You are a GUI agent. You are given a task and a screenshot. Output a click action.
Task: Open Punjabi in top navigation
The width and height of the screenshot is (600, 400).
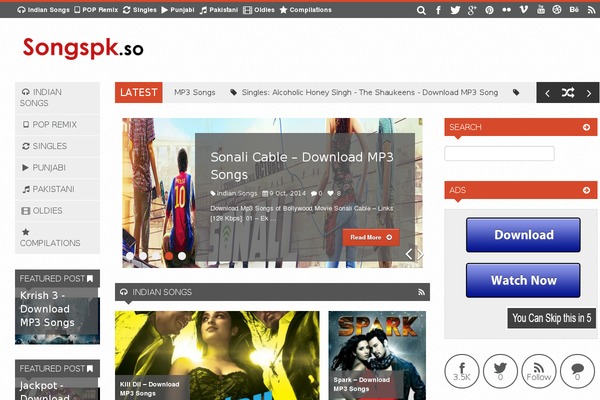(x=178, y=10)
